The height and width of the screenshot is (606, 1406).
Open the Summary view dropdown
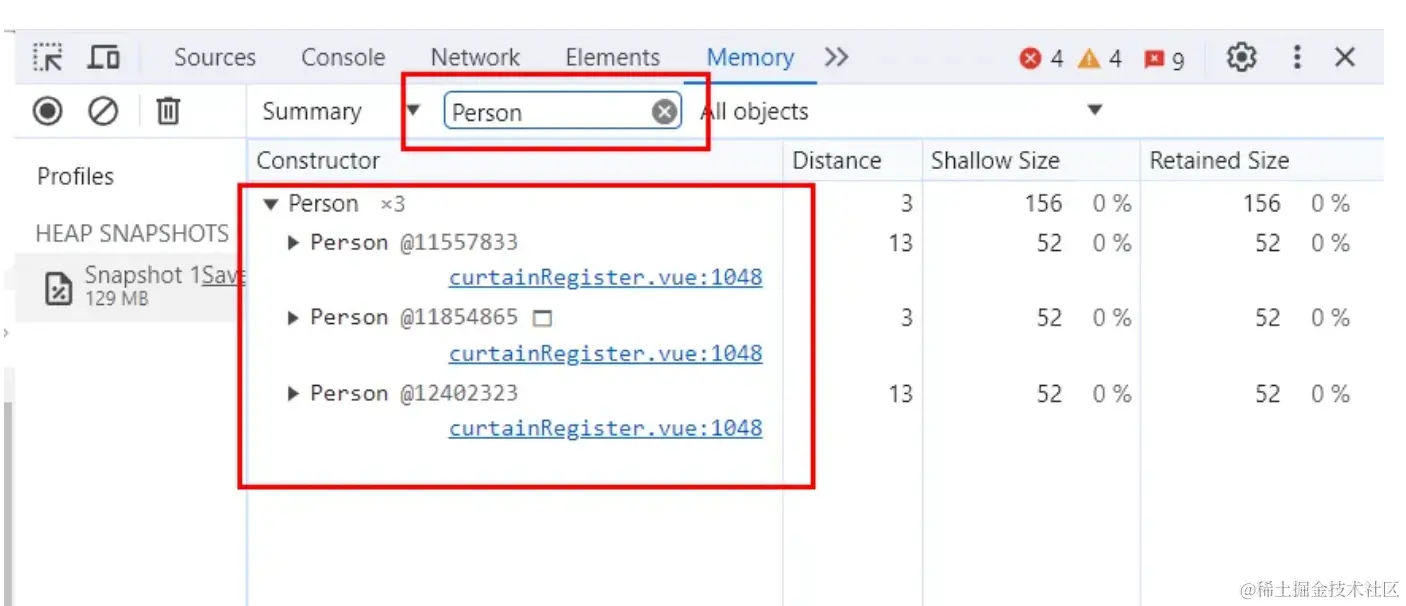[x=340, y=111]
